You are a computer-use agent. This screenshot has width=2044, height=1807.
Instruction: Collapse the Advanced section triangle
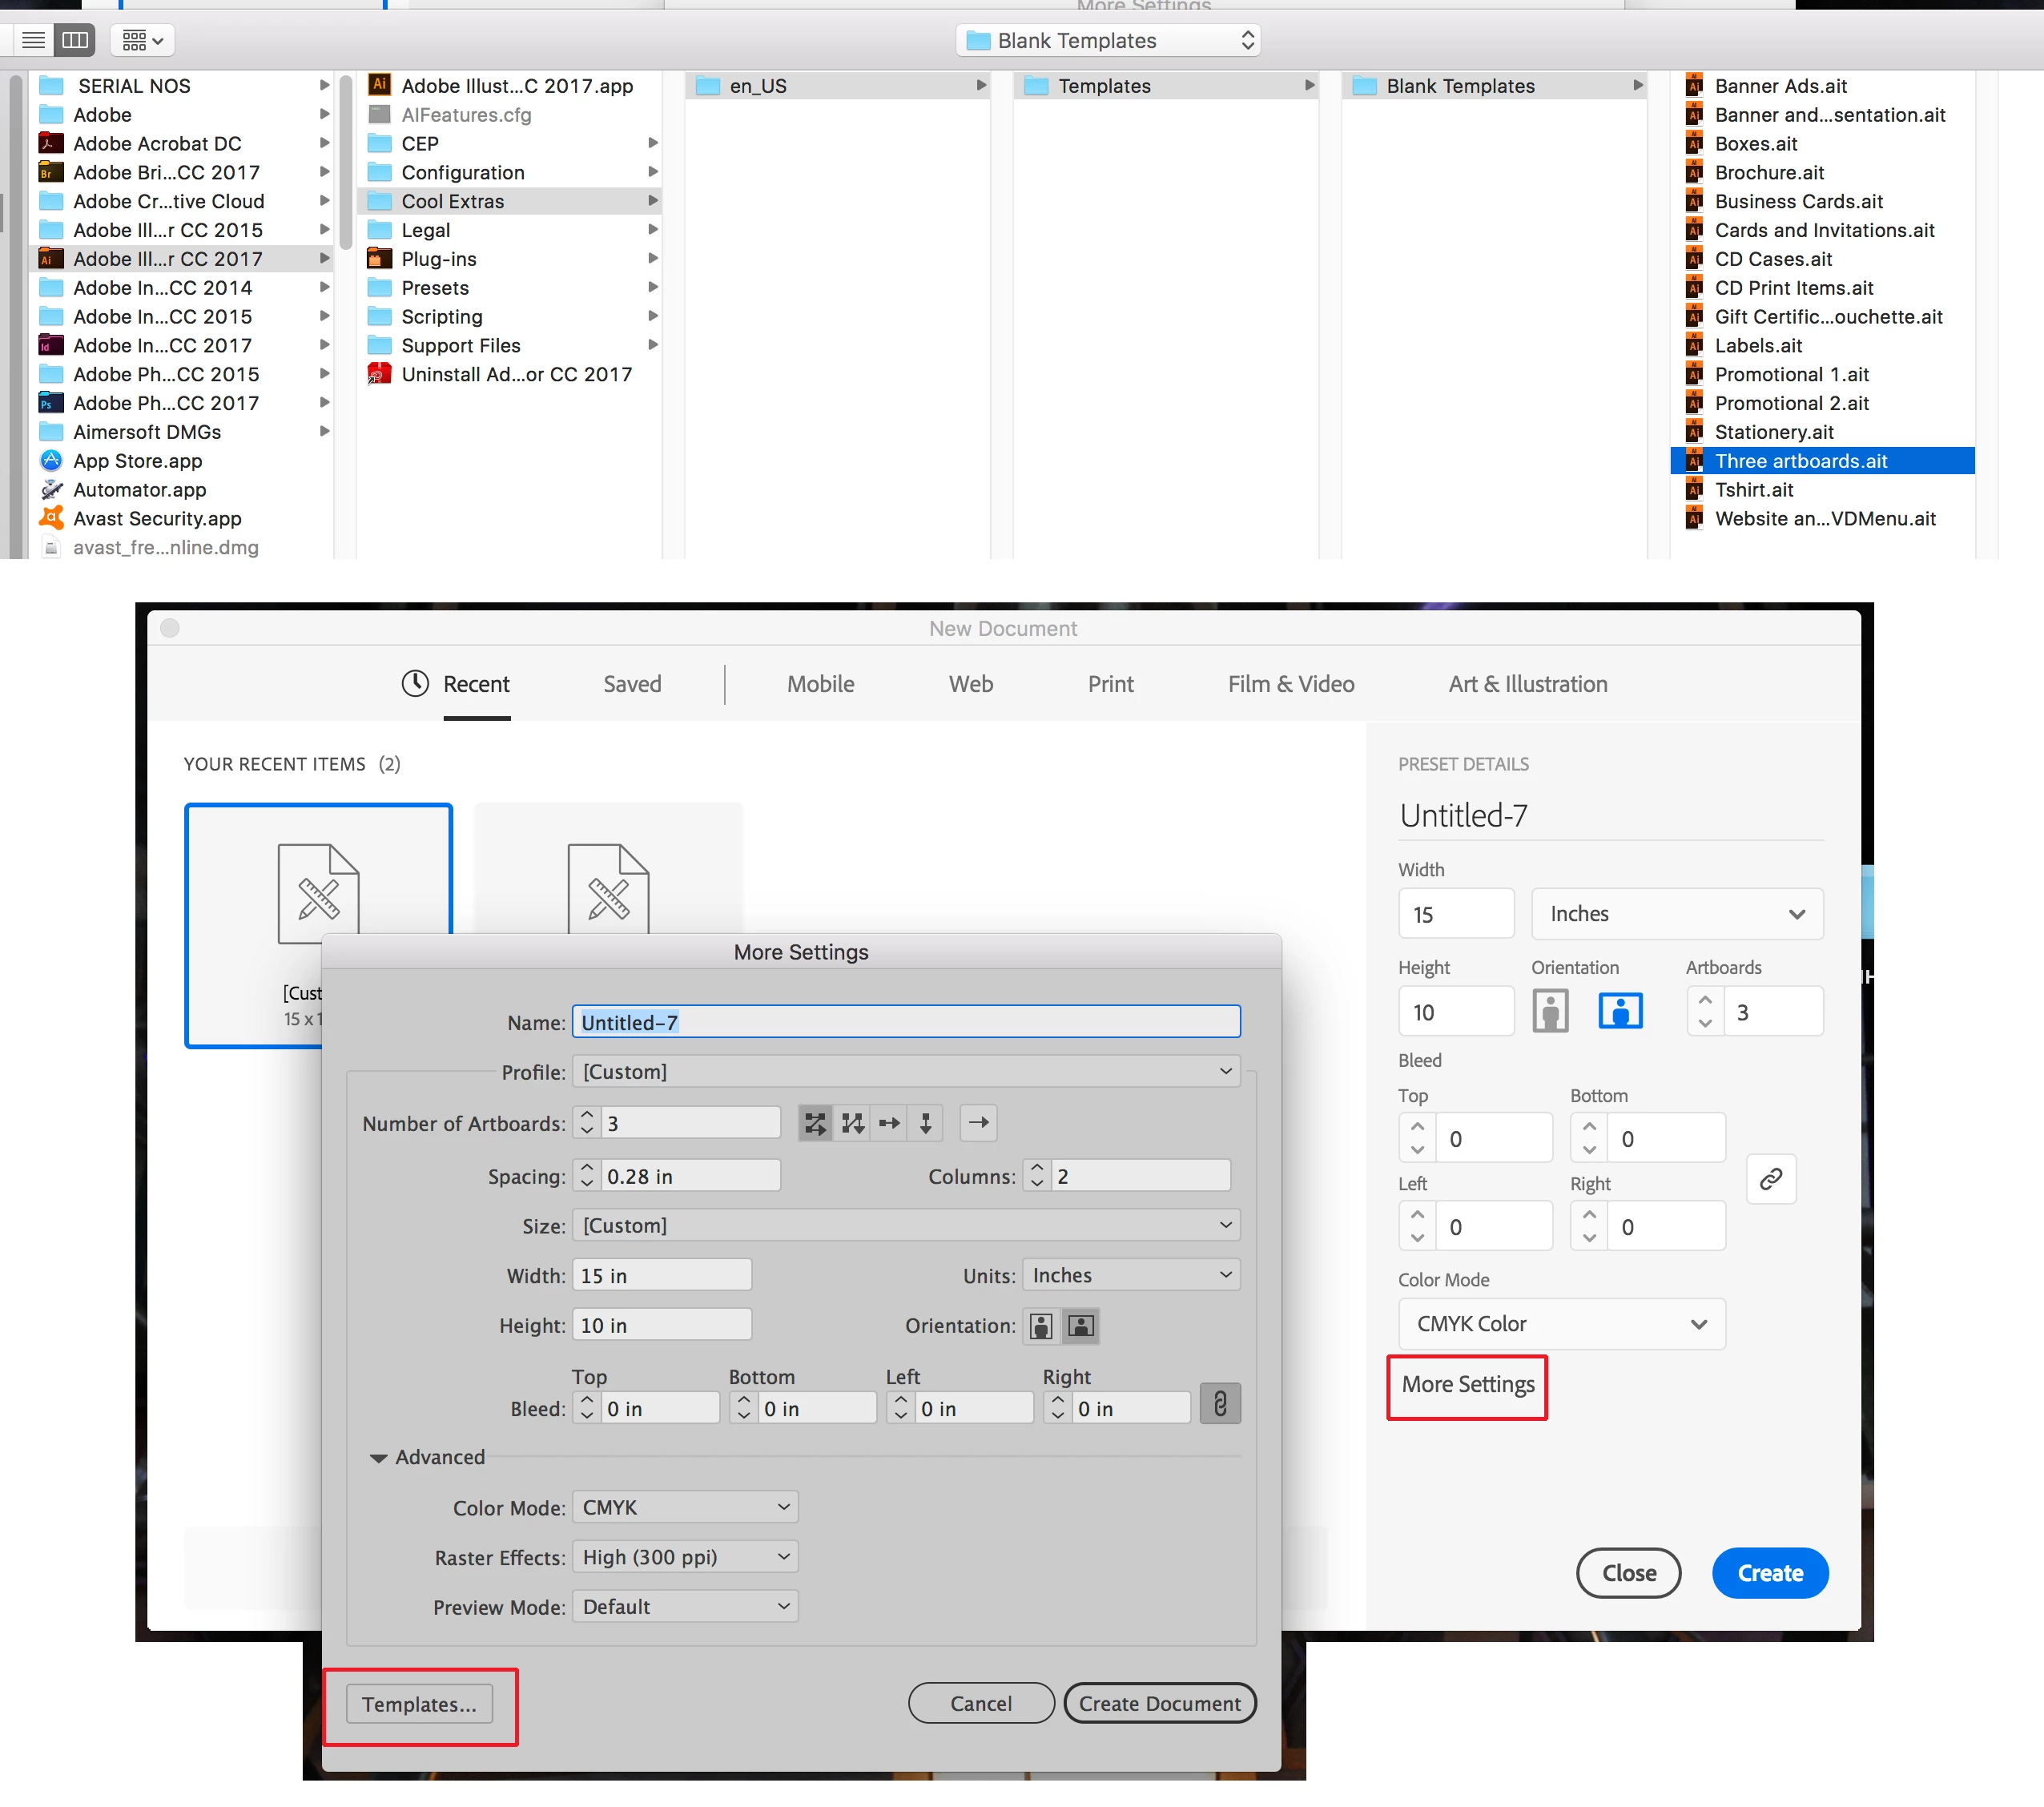378,1458
